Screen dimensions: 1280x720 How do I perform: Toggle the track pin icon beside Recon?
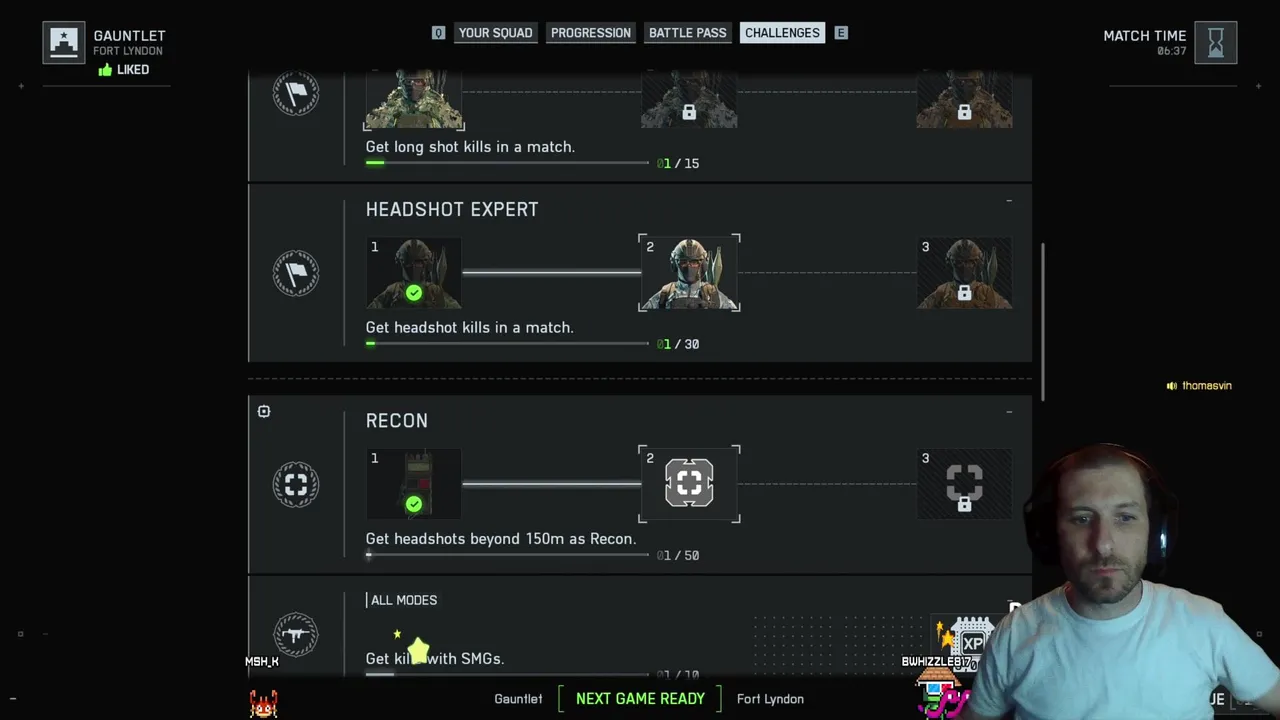[x=264, y=411]
